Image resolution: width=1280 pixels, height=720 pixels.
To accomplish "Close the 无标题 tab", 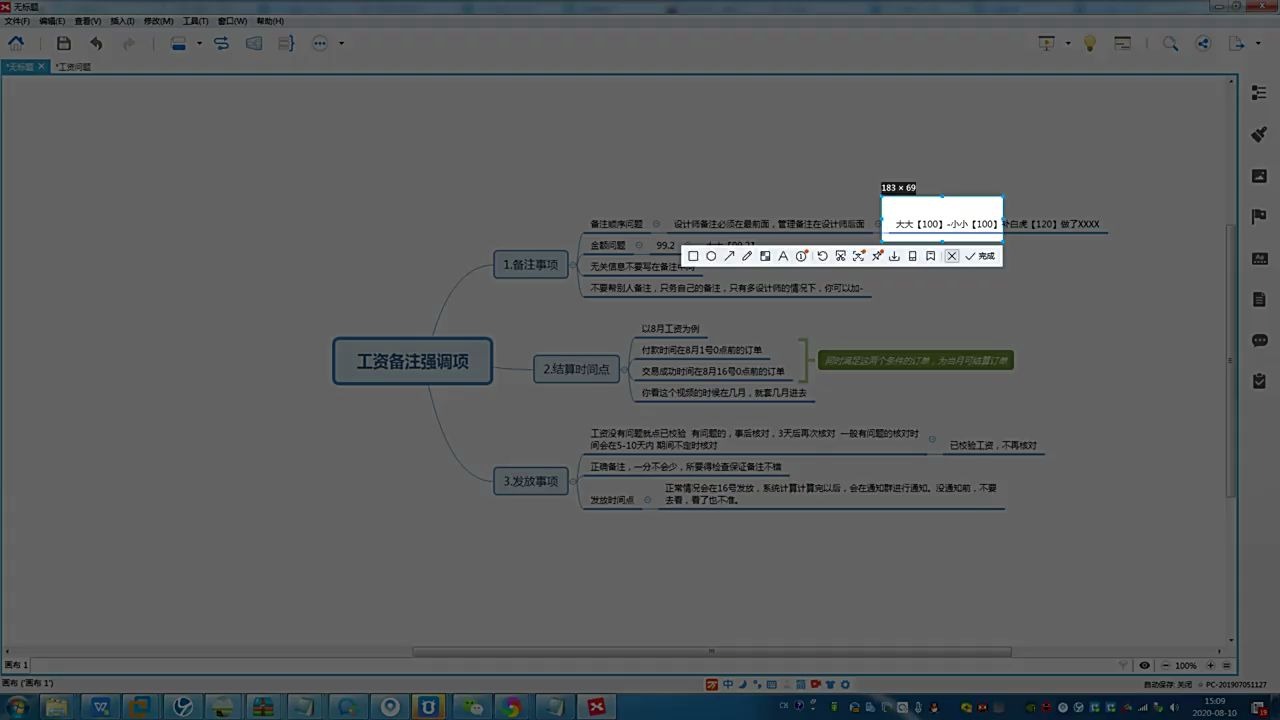I will click(x=41, y=67).
